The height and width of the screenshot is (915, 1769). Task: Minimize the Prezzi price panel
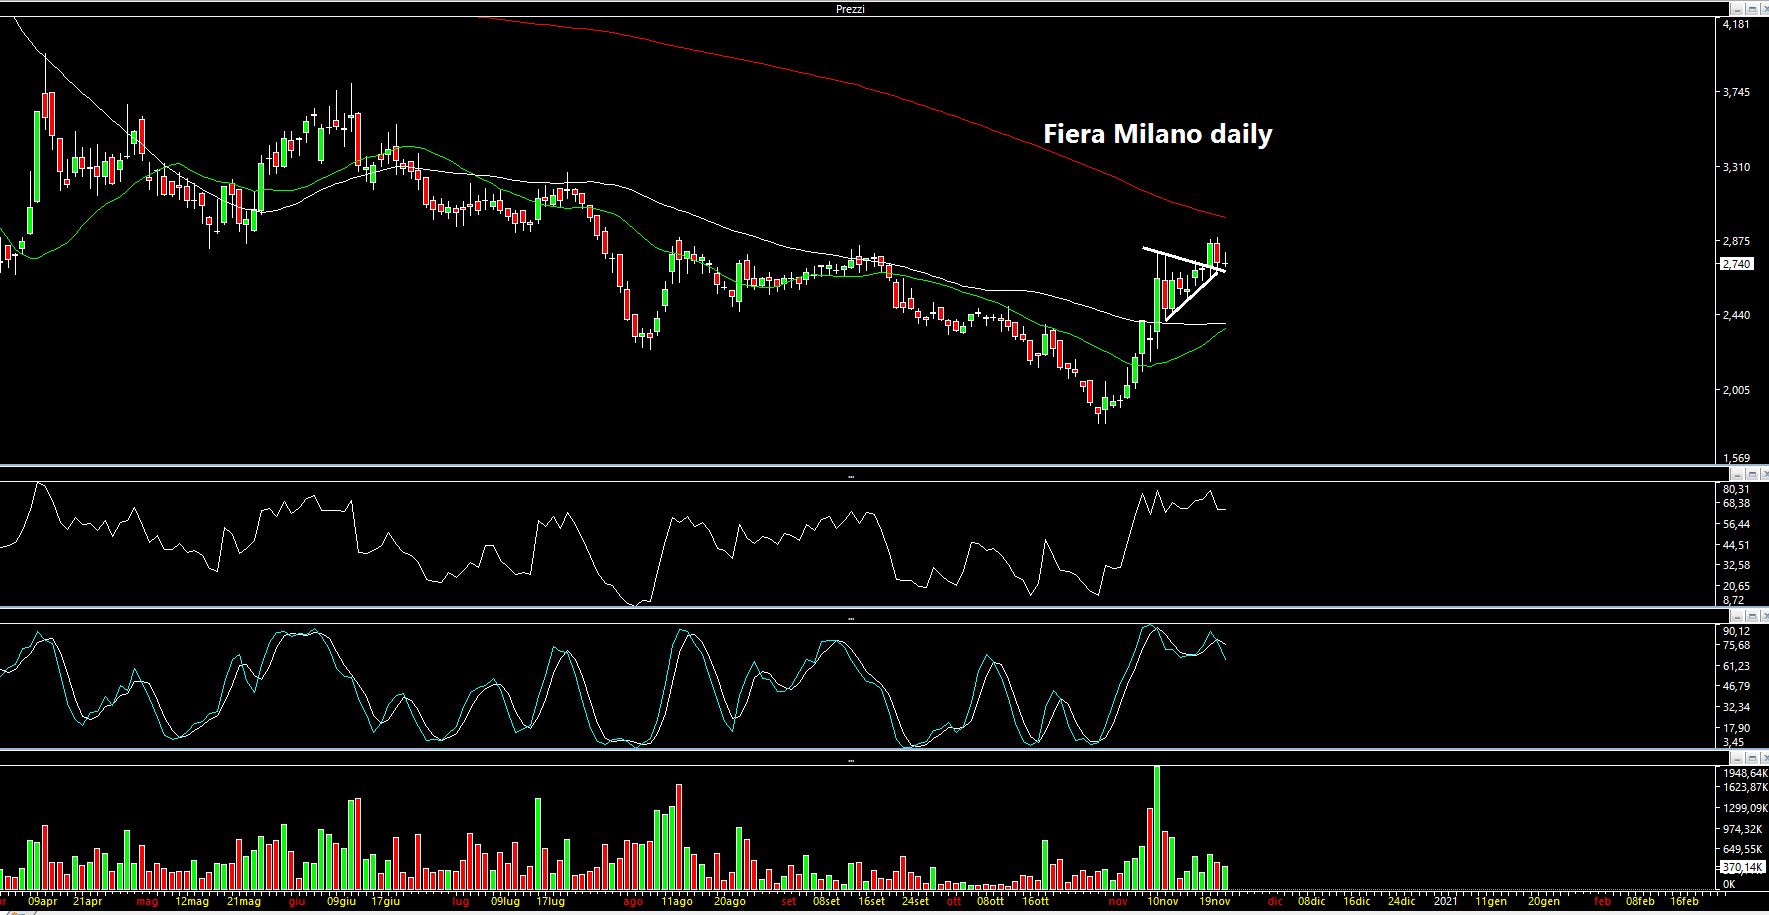[x=1737, y=9]
